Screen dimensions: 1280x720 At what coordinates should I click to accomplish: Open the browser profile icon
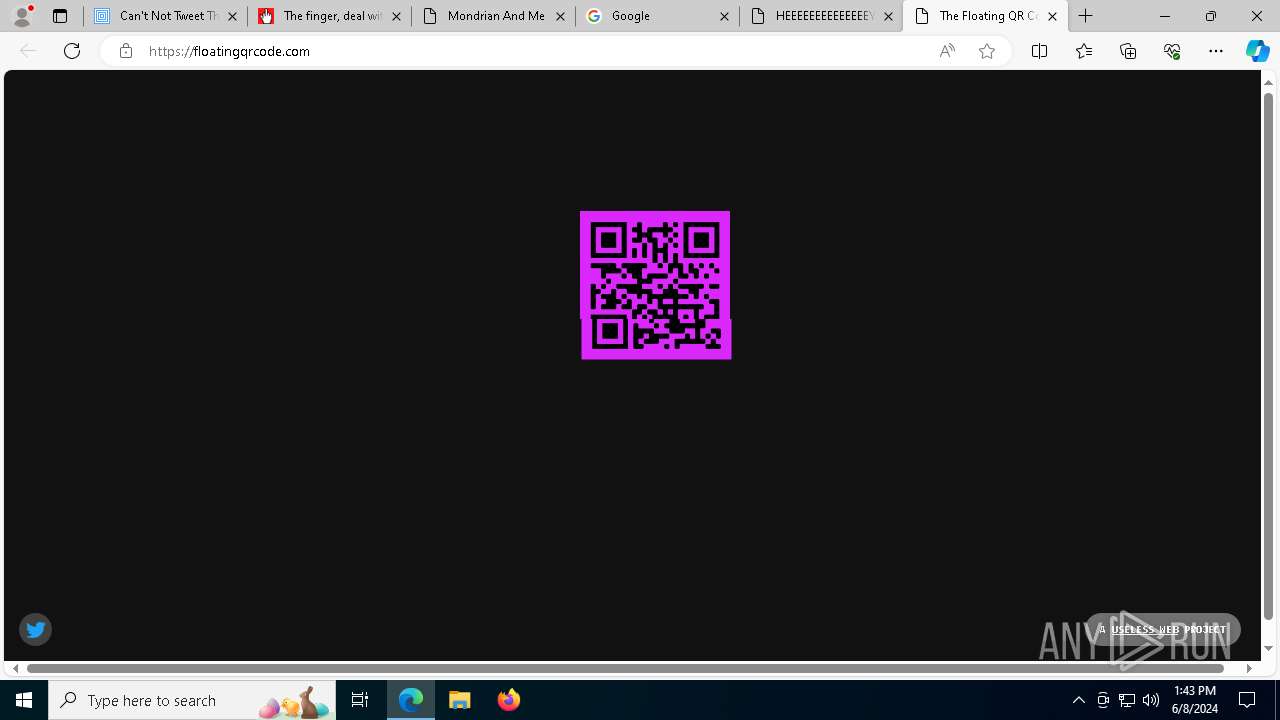(21, 16)
